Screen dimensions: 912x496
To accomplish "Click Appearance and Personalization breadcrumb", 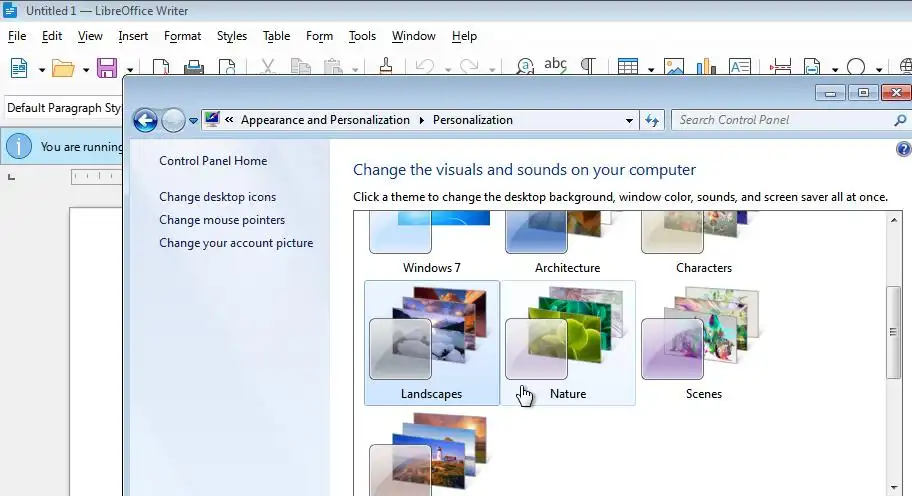I will tap(325, 120).
